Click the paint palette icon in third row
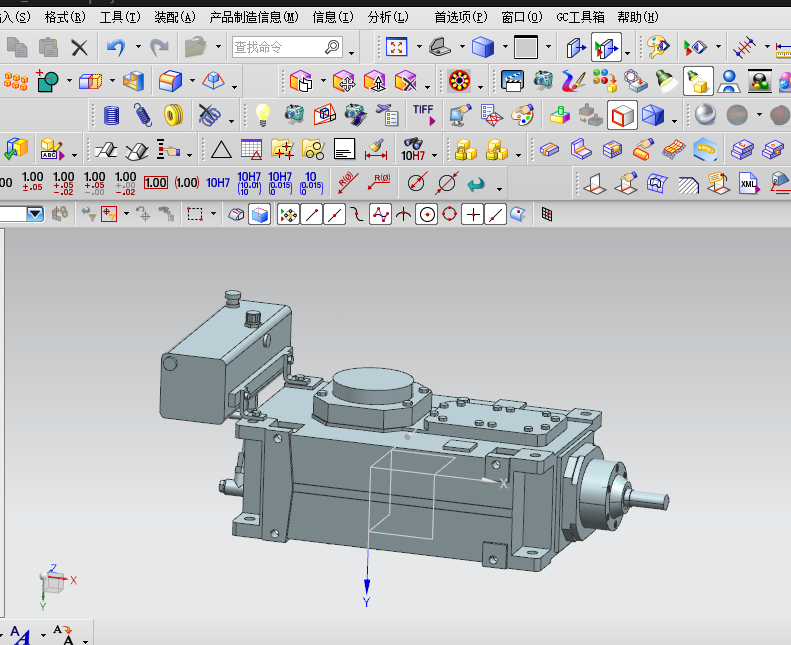The image size is (791, 645). (x=522, y=115)
